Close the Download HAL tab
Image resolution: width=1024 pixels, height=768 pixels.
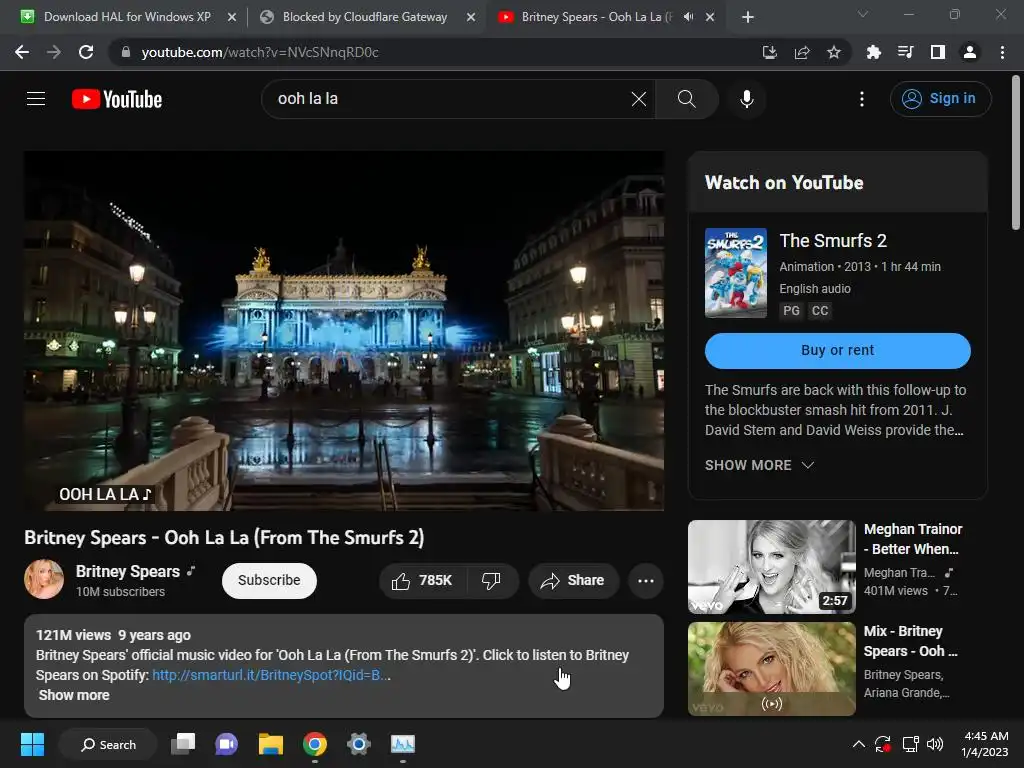(x=232, y=17)
